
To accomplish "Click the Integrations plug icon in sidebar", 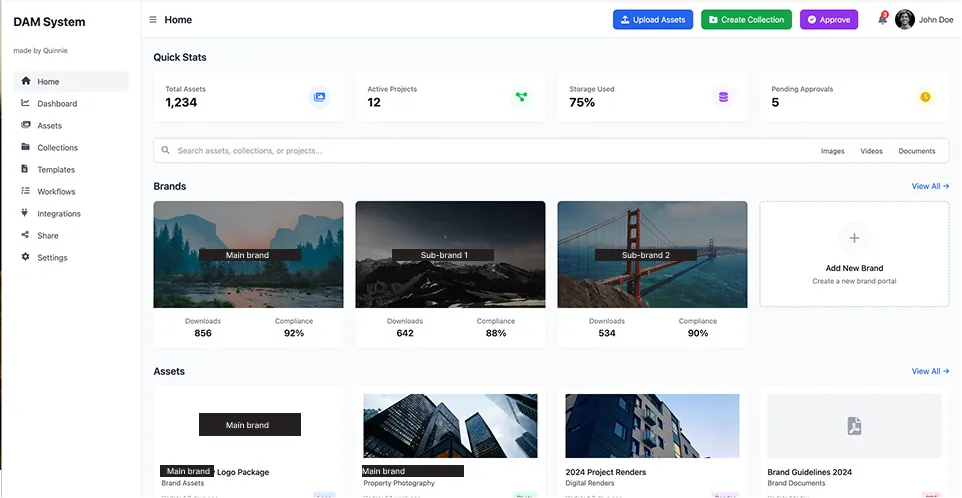I will 25,213.
